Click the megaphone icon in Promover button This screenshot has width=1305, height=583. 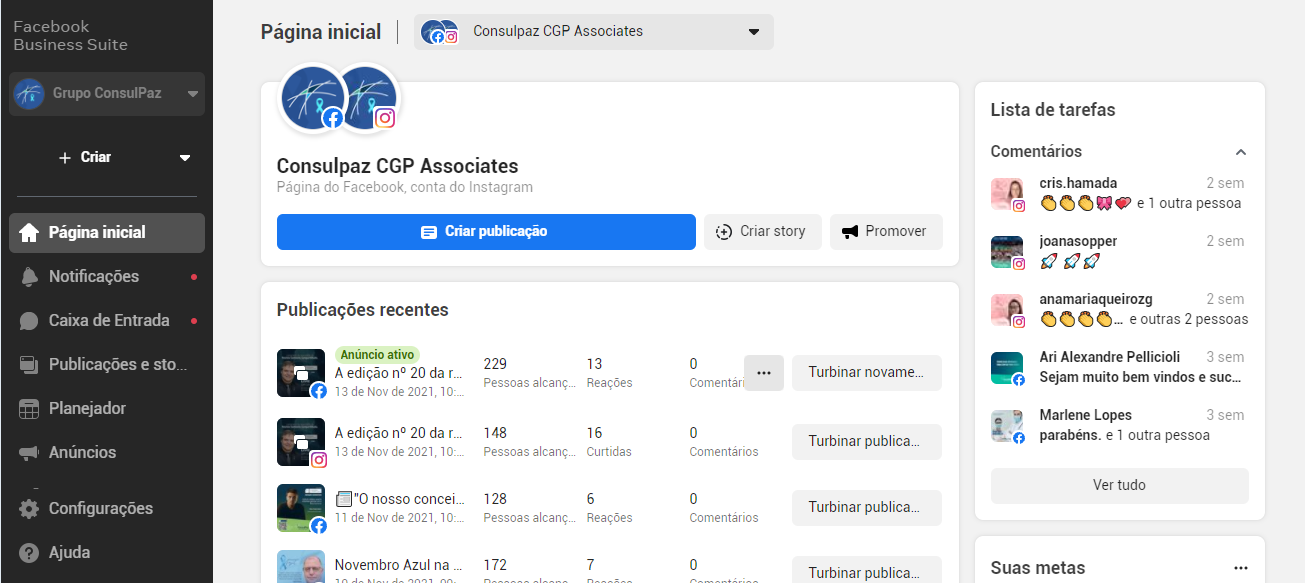coord(850,232)
